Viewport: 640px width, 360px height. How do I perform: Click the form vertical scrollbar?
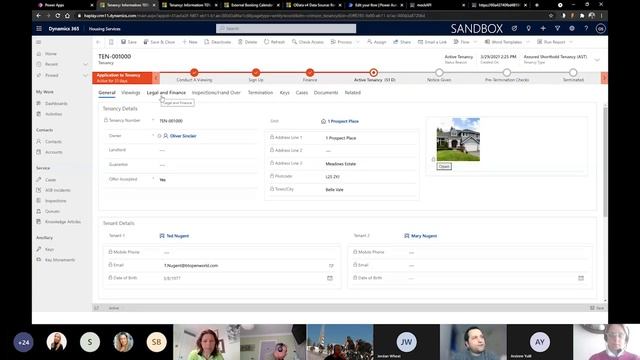[x=605, y=161]
